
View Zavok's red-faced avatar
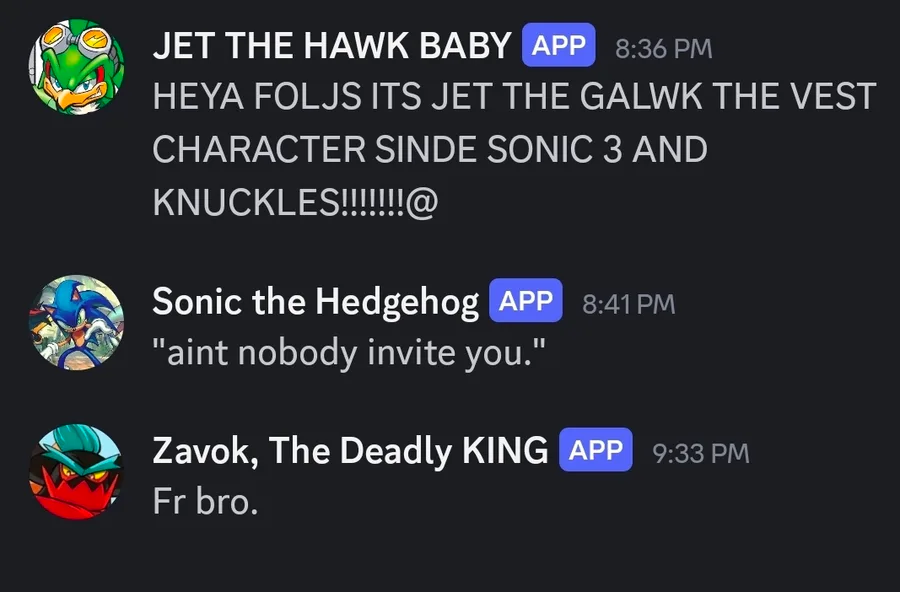point(76,472)
